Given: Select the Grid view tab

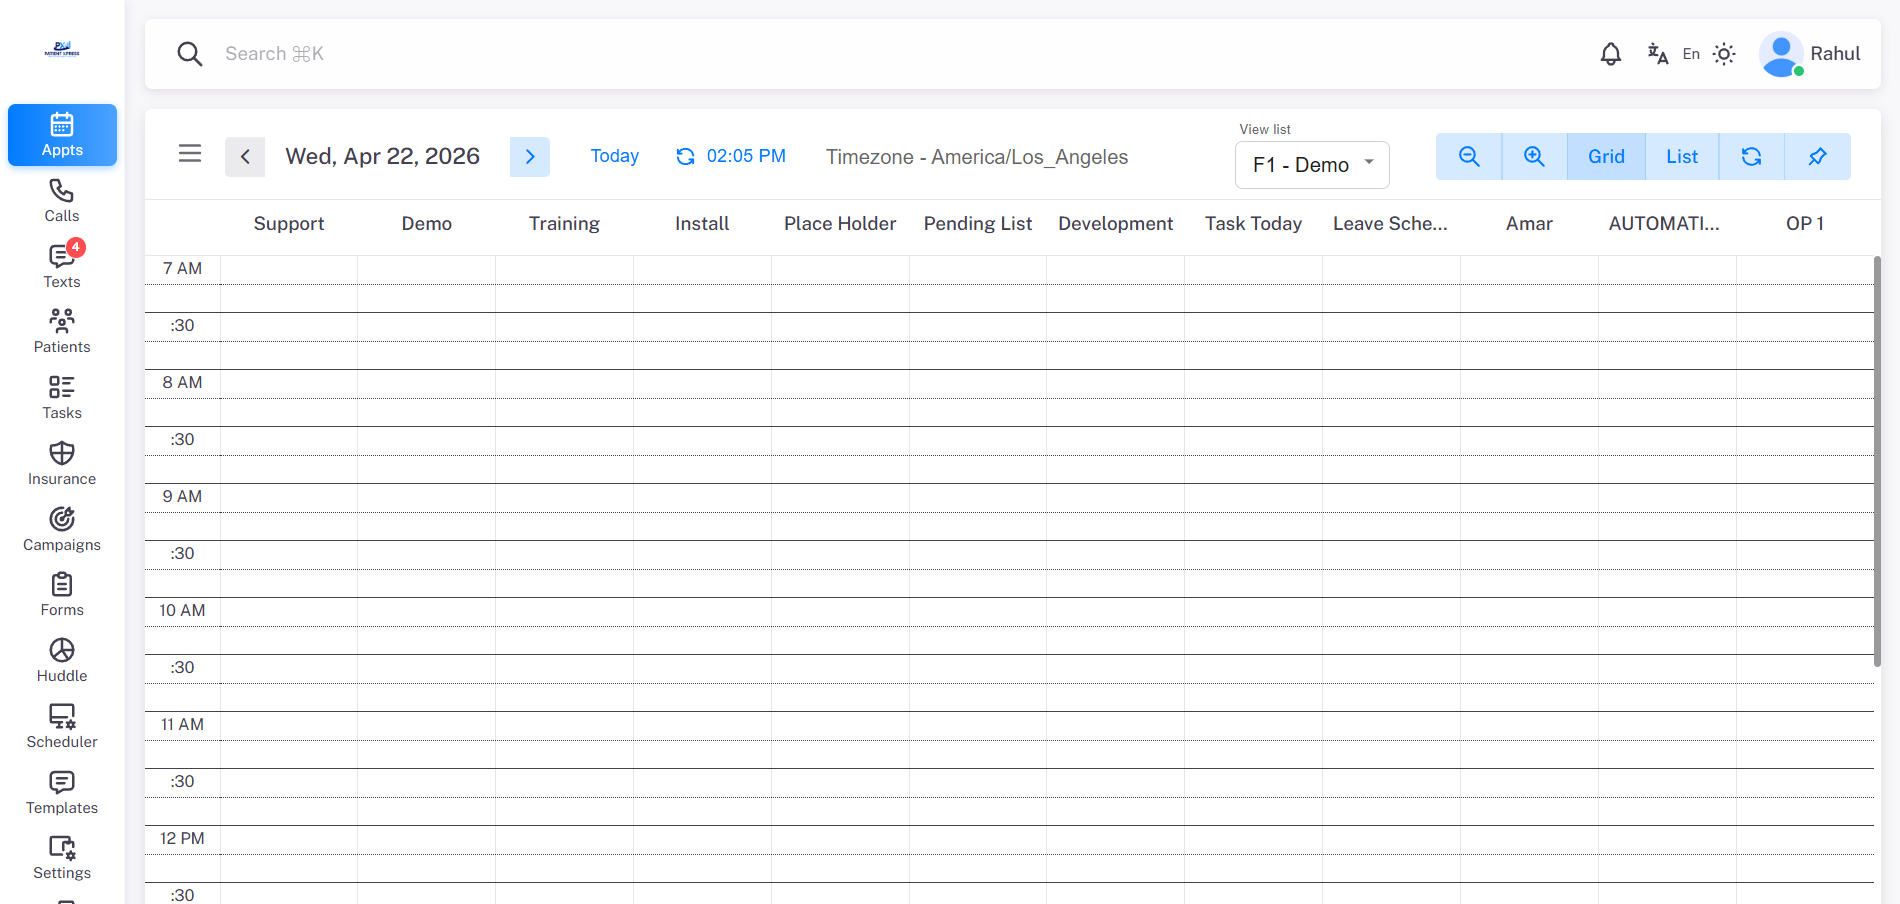Looking at the screenshot, I should coord(1605,156).
